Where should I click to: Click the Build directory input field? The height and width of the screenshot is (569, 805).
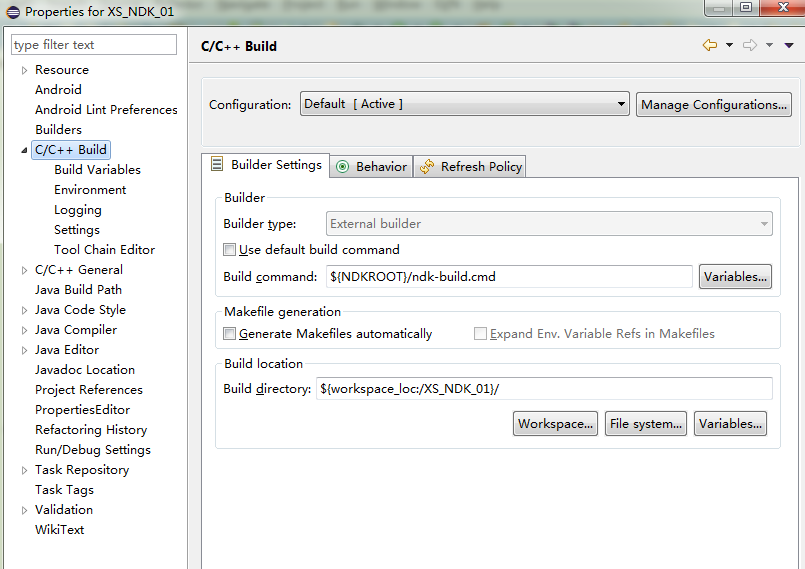point(544,389)
